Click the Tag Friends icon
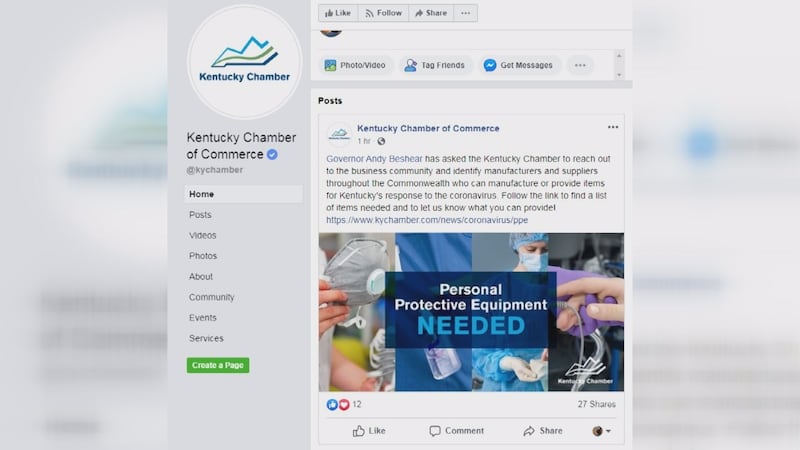800x450 pixels. (410, 65)
